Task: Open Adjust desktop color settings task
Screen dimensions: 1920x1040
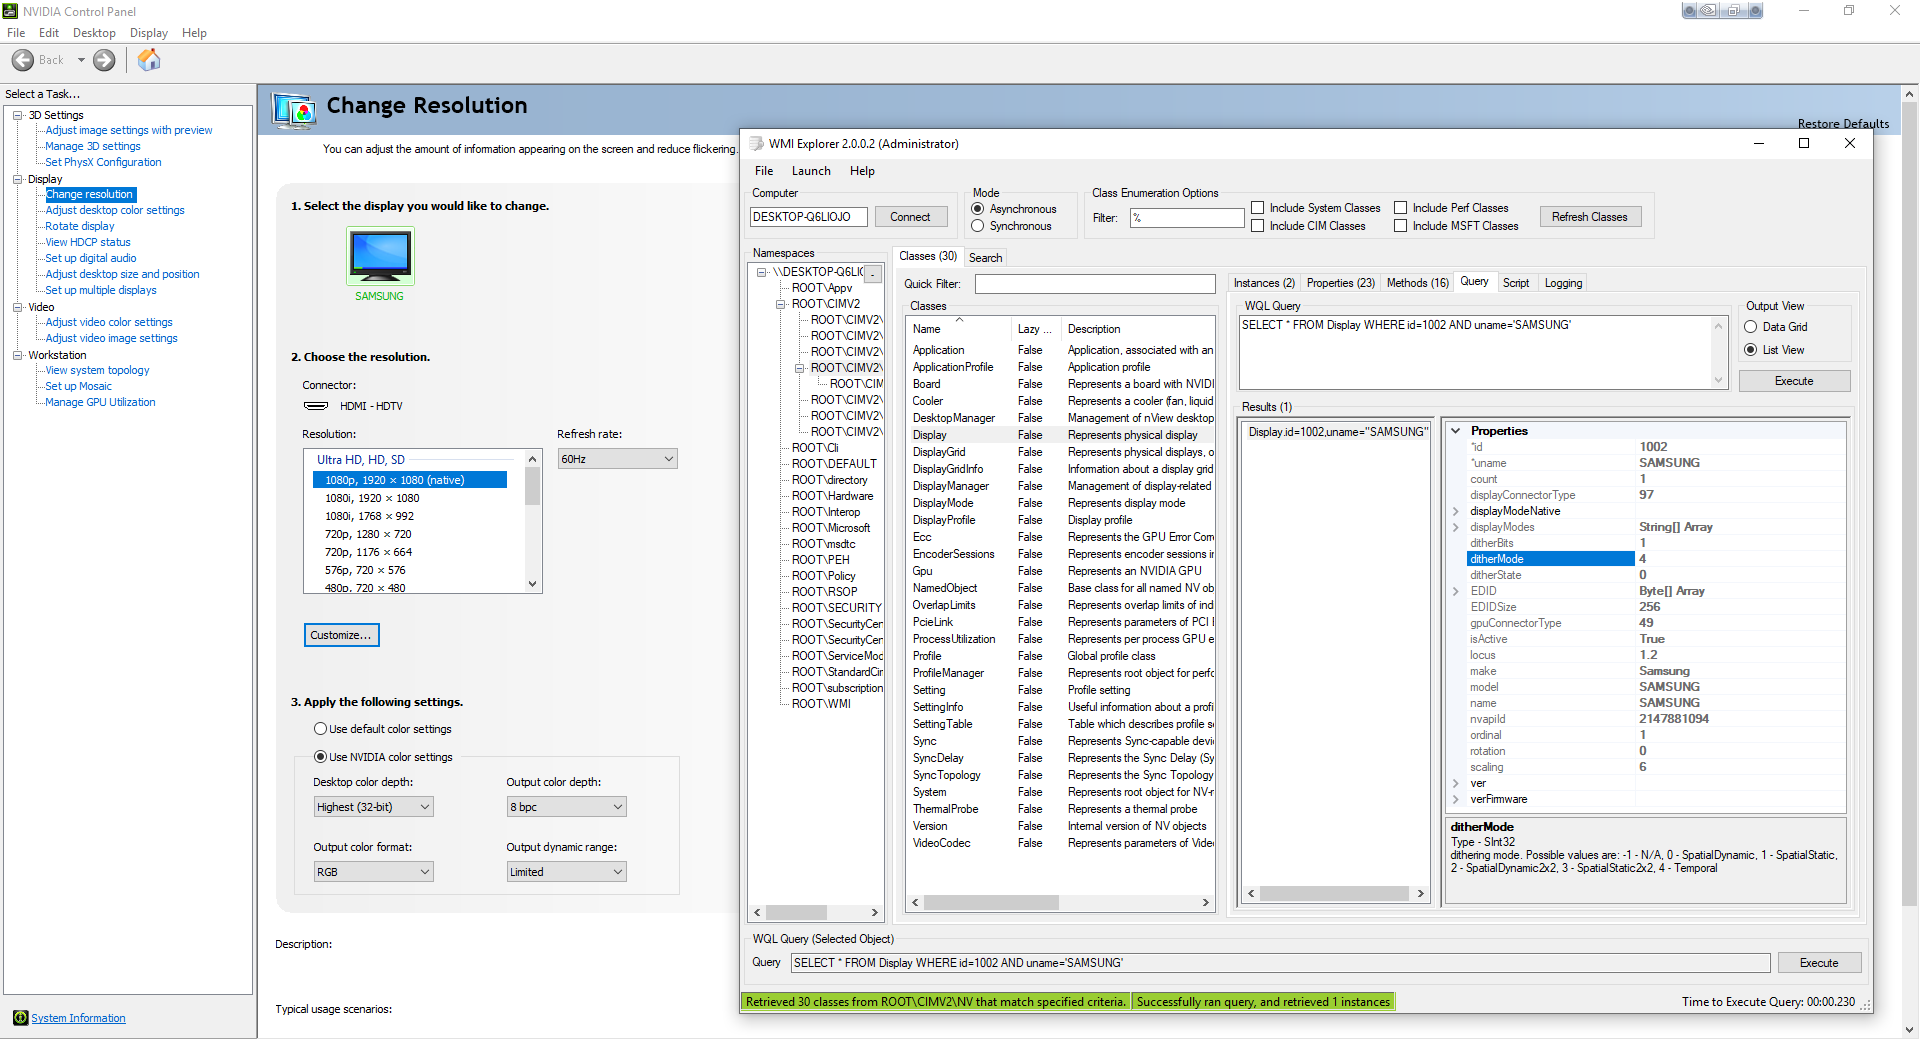Action: point(115,210)
